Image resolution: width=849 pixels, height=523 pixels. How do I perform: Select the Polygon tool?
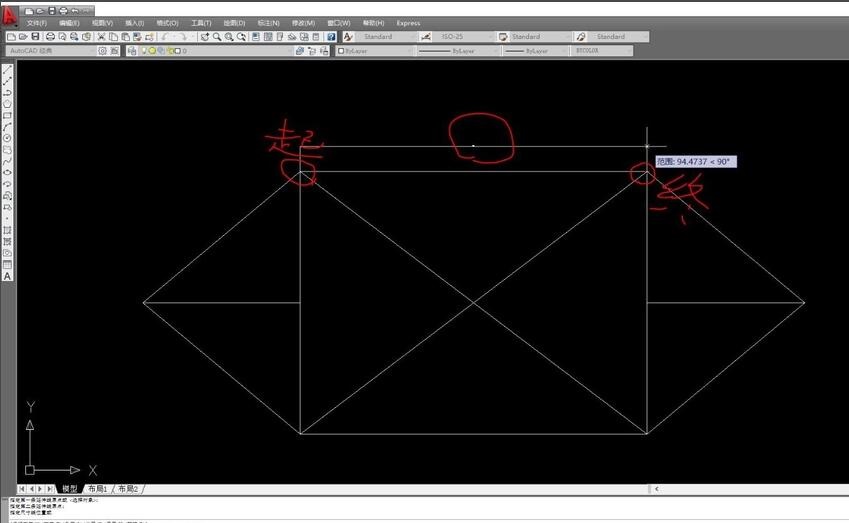(8, 104)
